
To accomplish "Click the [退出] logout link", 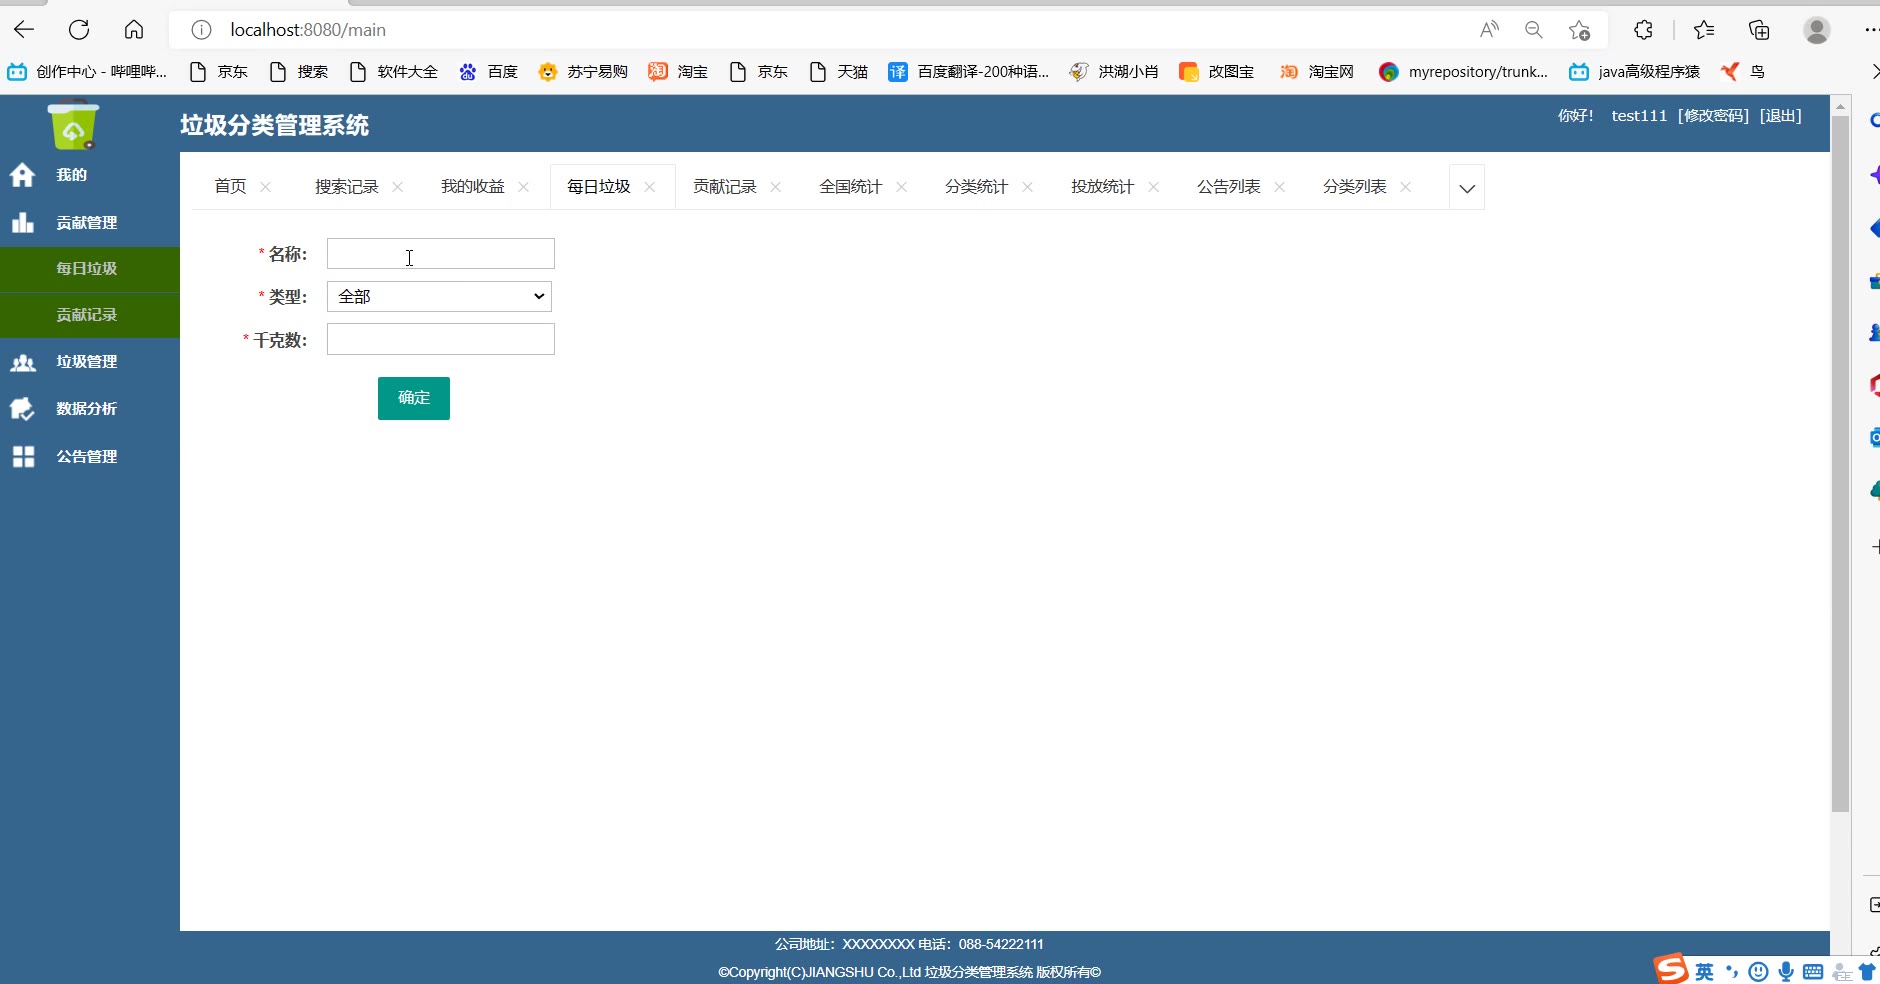I will (1781, 116).
